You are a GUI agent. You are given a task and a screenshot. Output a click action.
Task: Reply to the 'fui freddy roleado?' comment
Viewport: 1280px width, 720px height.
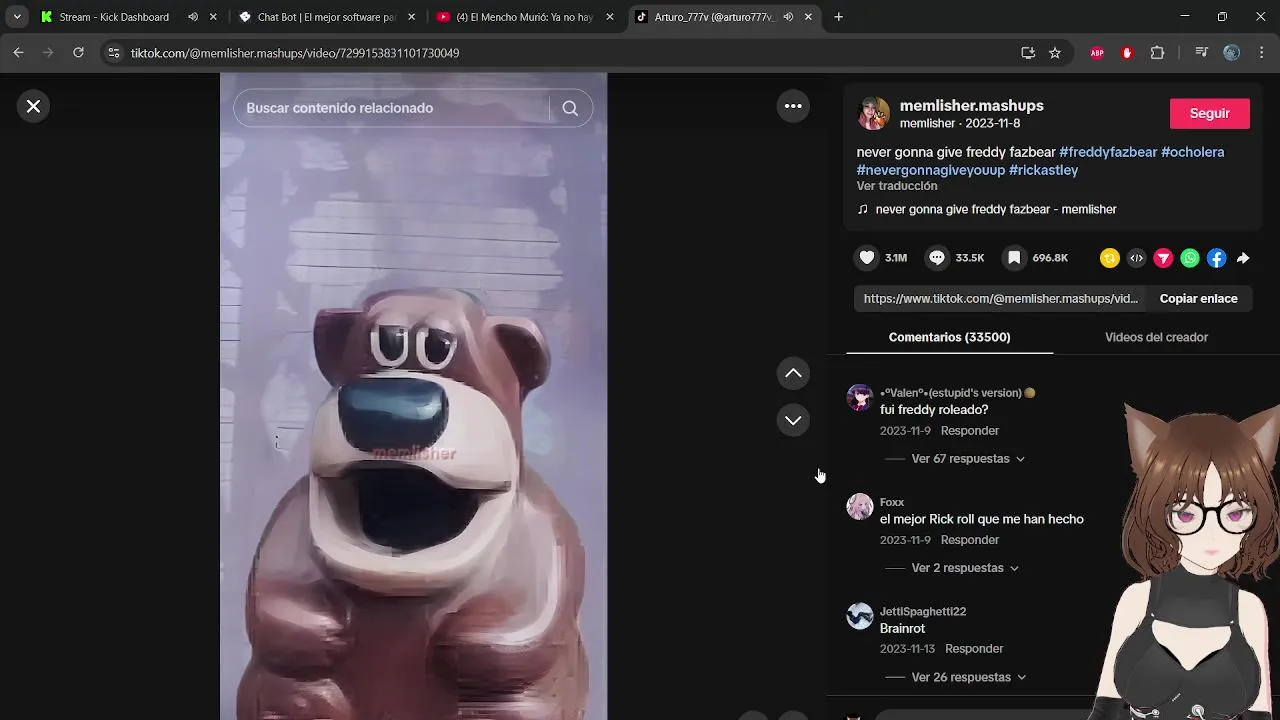970,431
